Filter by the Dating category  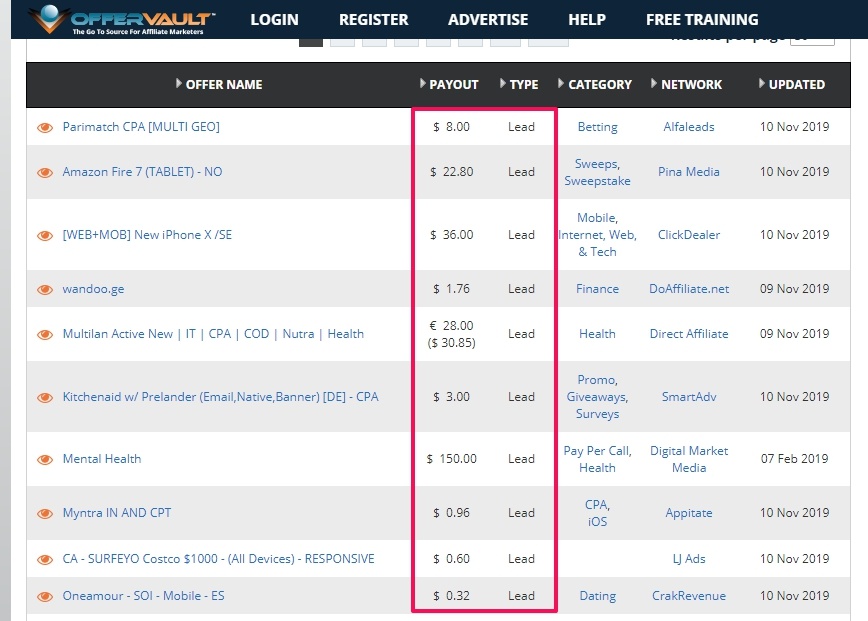[597, 596]
